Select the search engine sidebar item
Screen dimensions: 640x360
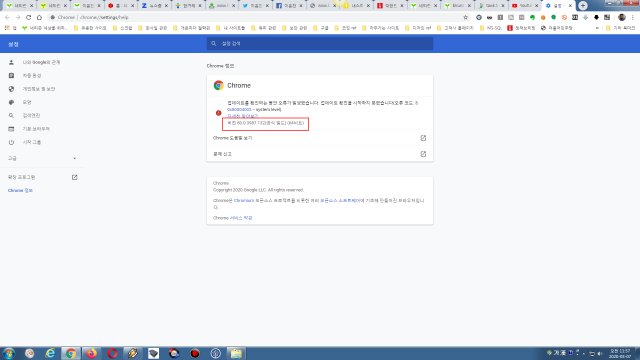click(31, 116)
